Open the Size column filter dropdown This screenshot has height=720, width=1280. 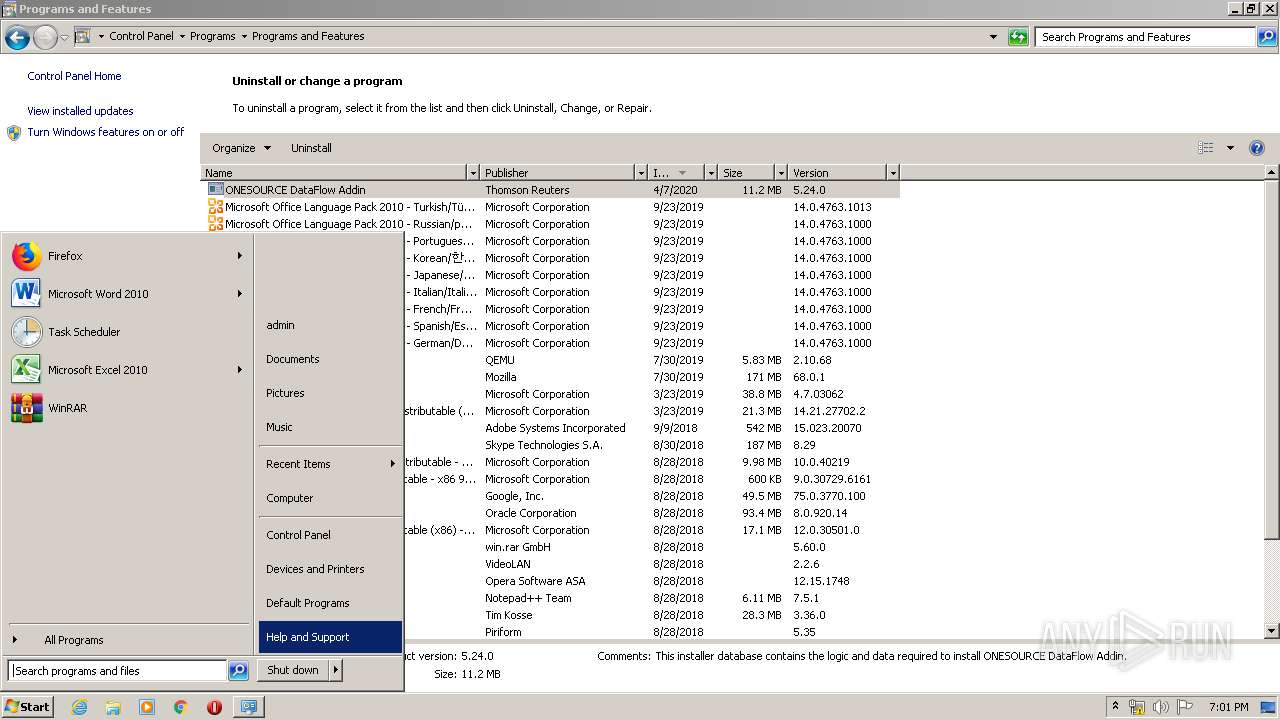point(781,173)
